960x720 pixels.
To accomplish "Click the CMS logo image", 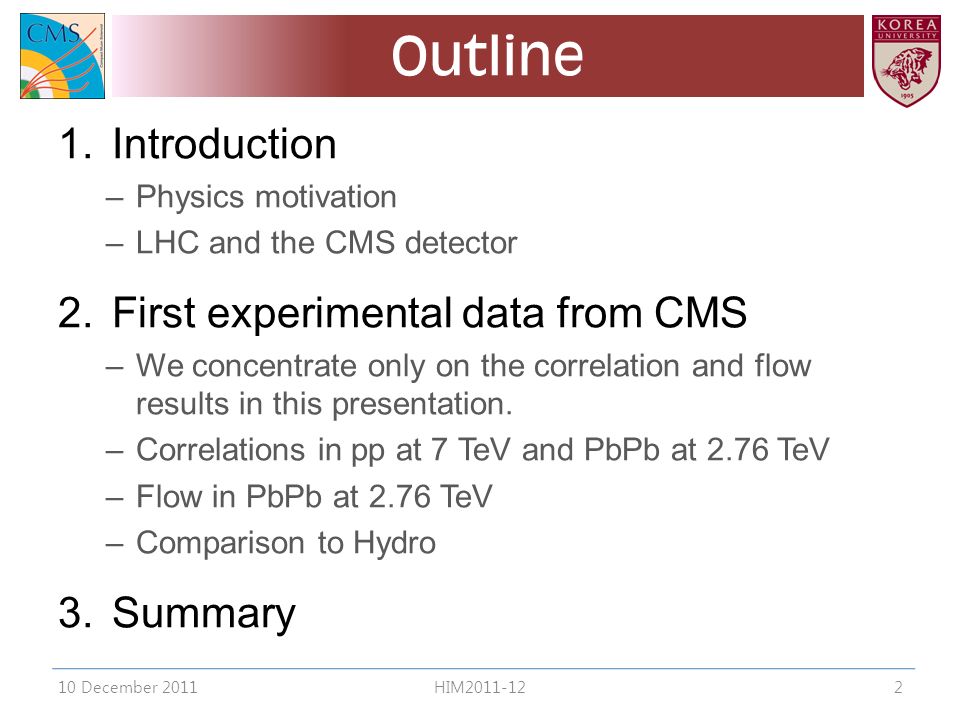I will (x=62, y=56).
